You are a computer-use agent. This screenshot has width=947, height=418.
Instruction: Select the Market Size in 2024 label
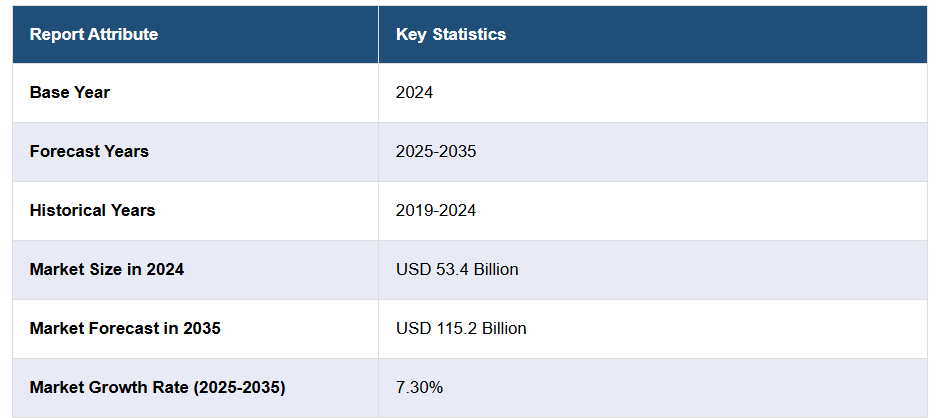[x=107, y=269]
